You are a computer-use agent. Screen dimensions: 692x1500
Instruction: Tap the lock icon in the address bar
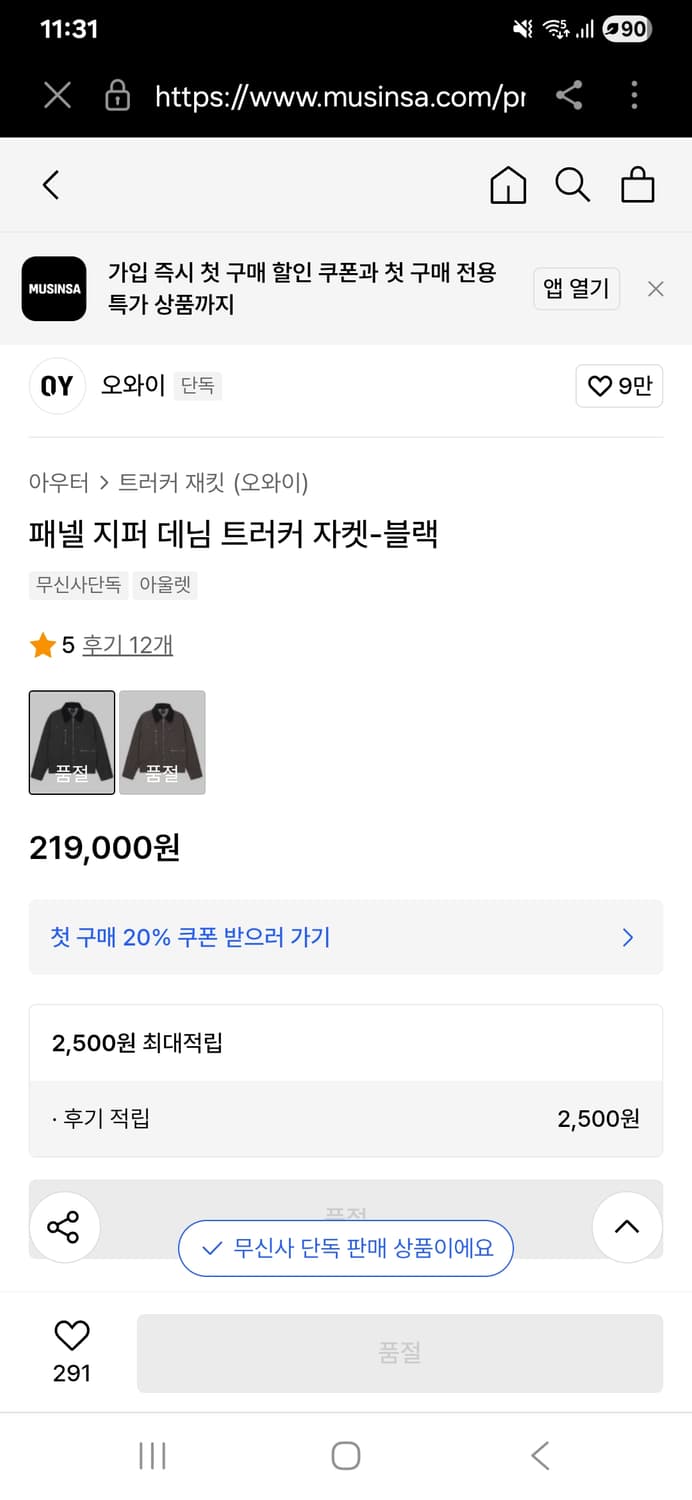[x=117, y=96]
